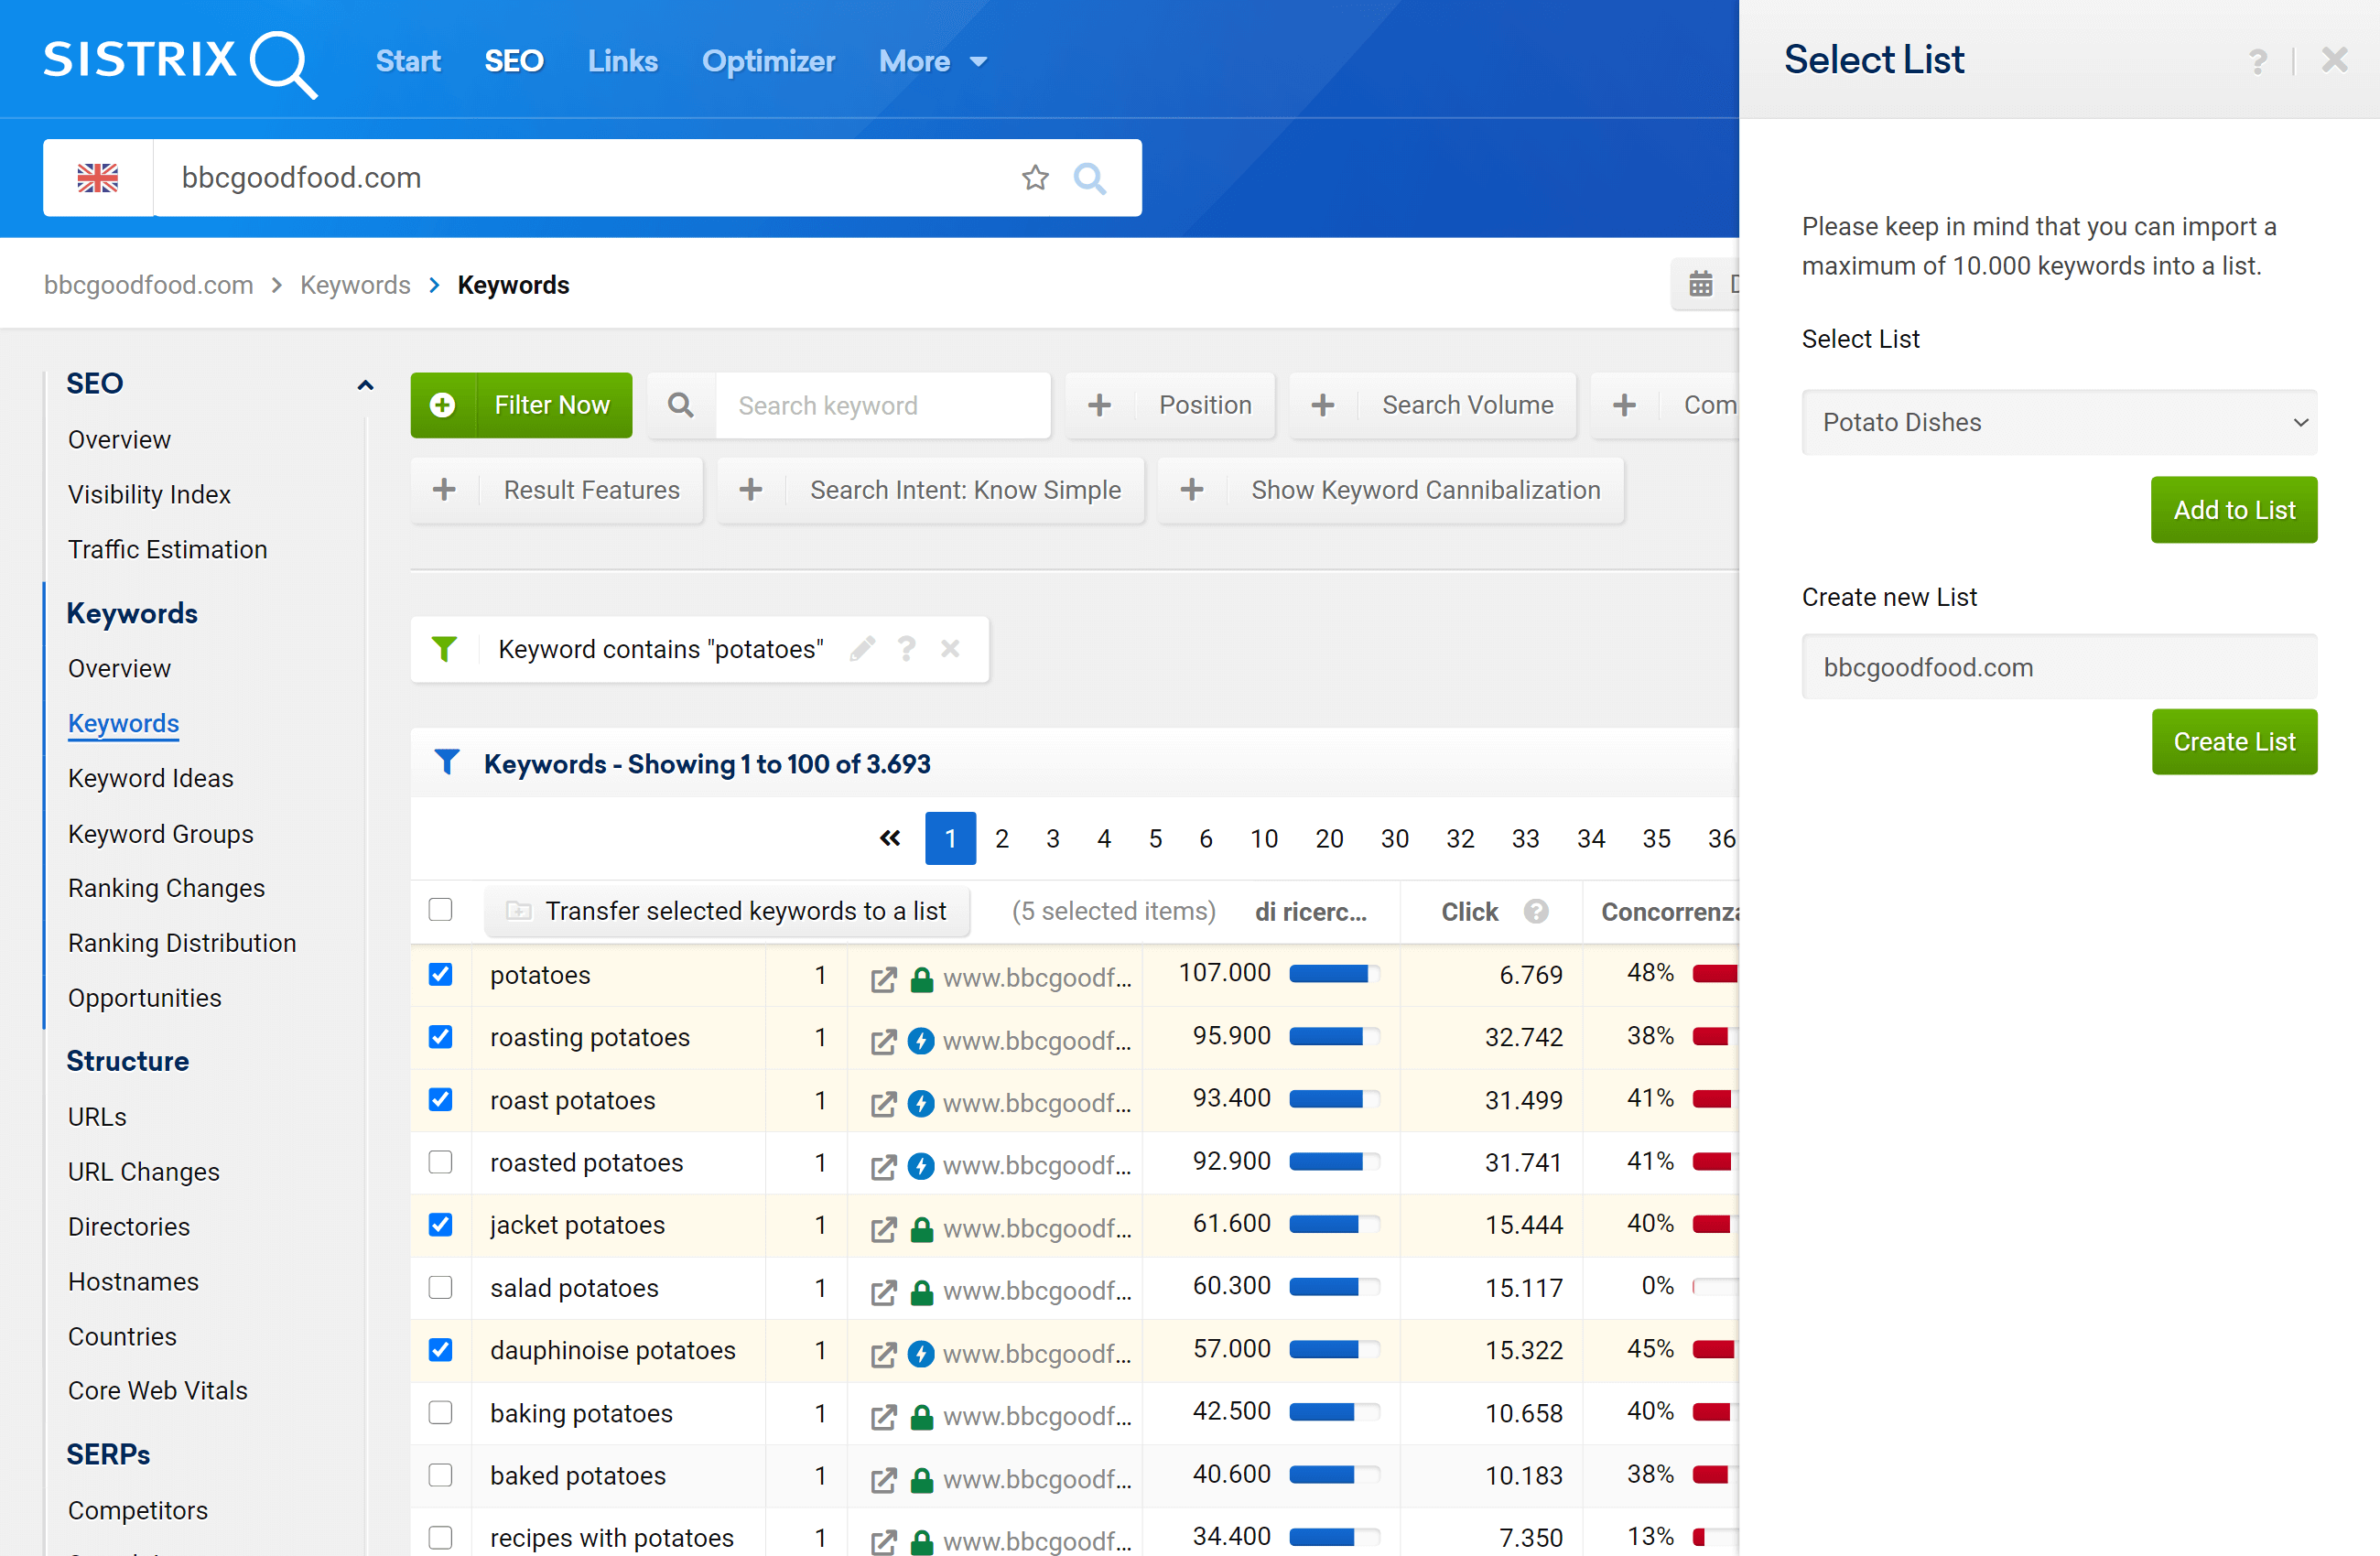2380x1556 pixels.
Task: Collapse the SEO sidebar section
Action: point(365,385)
